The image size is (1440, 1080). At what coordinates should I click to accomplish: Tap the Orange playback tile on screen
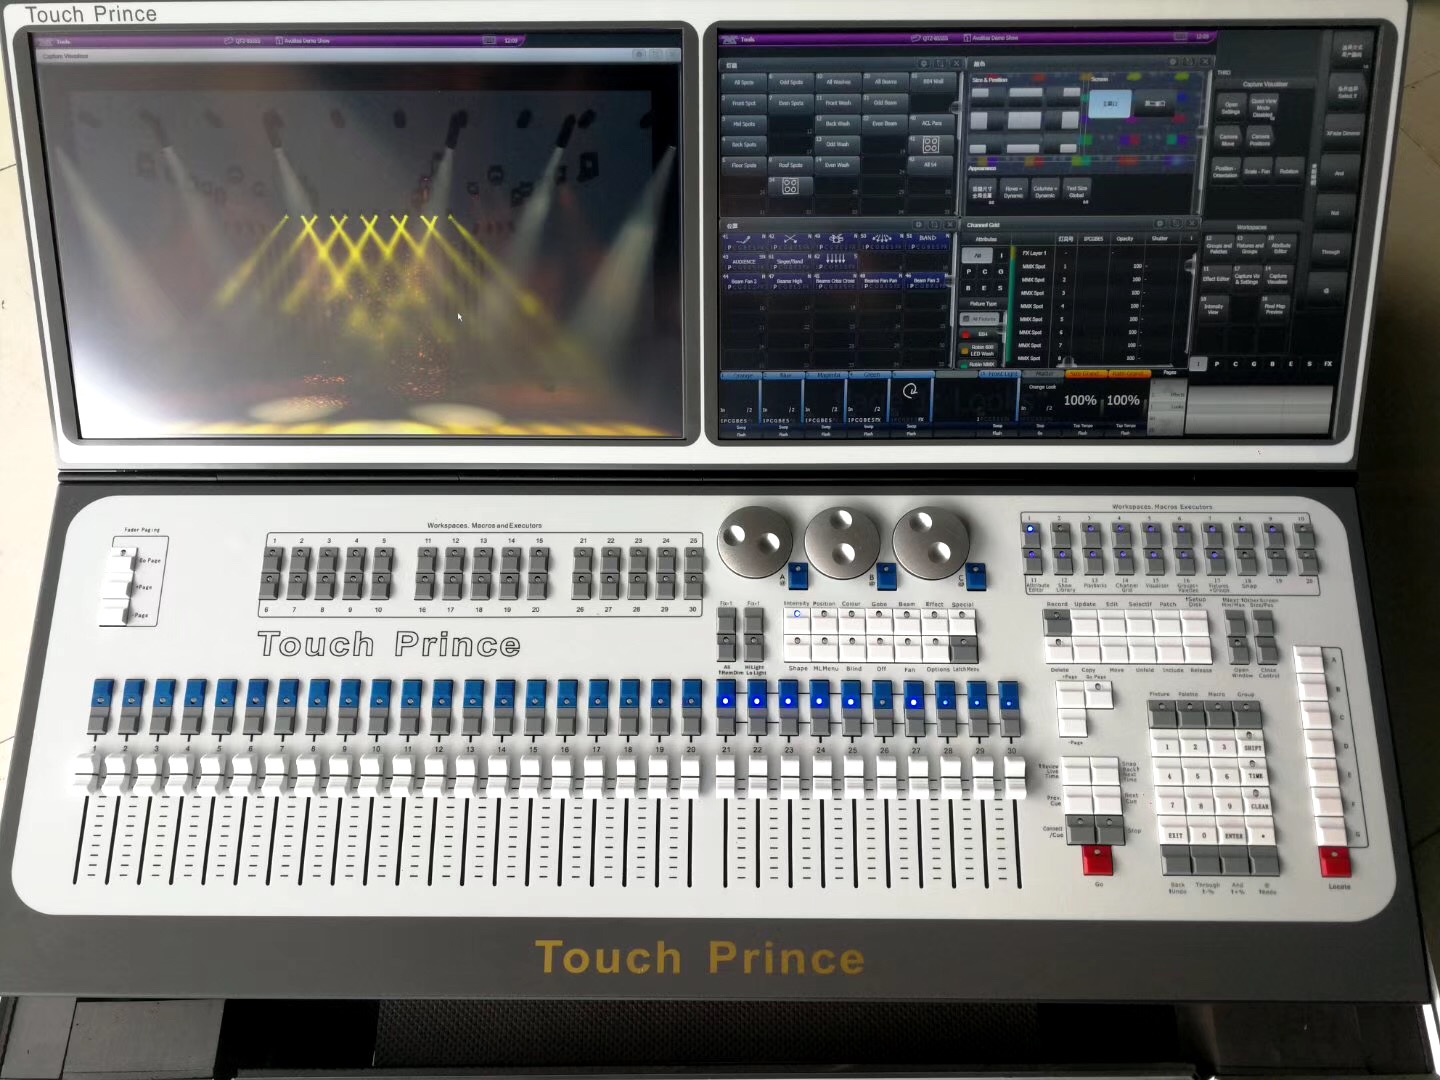pos(742,398)
